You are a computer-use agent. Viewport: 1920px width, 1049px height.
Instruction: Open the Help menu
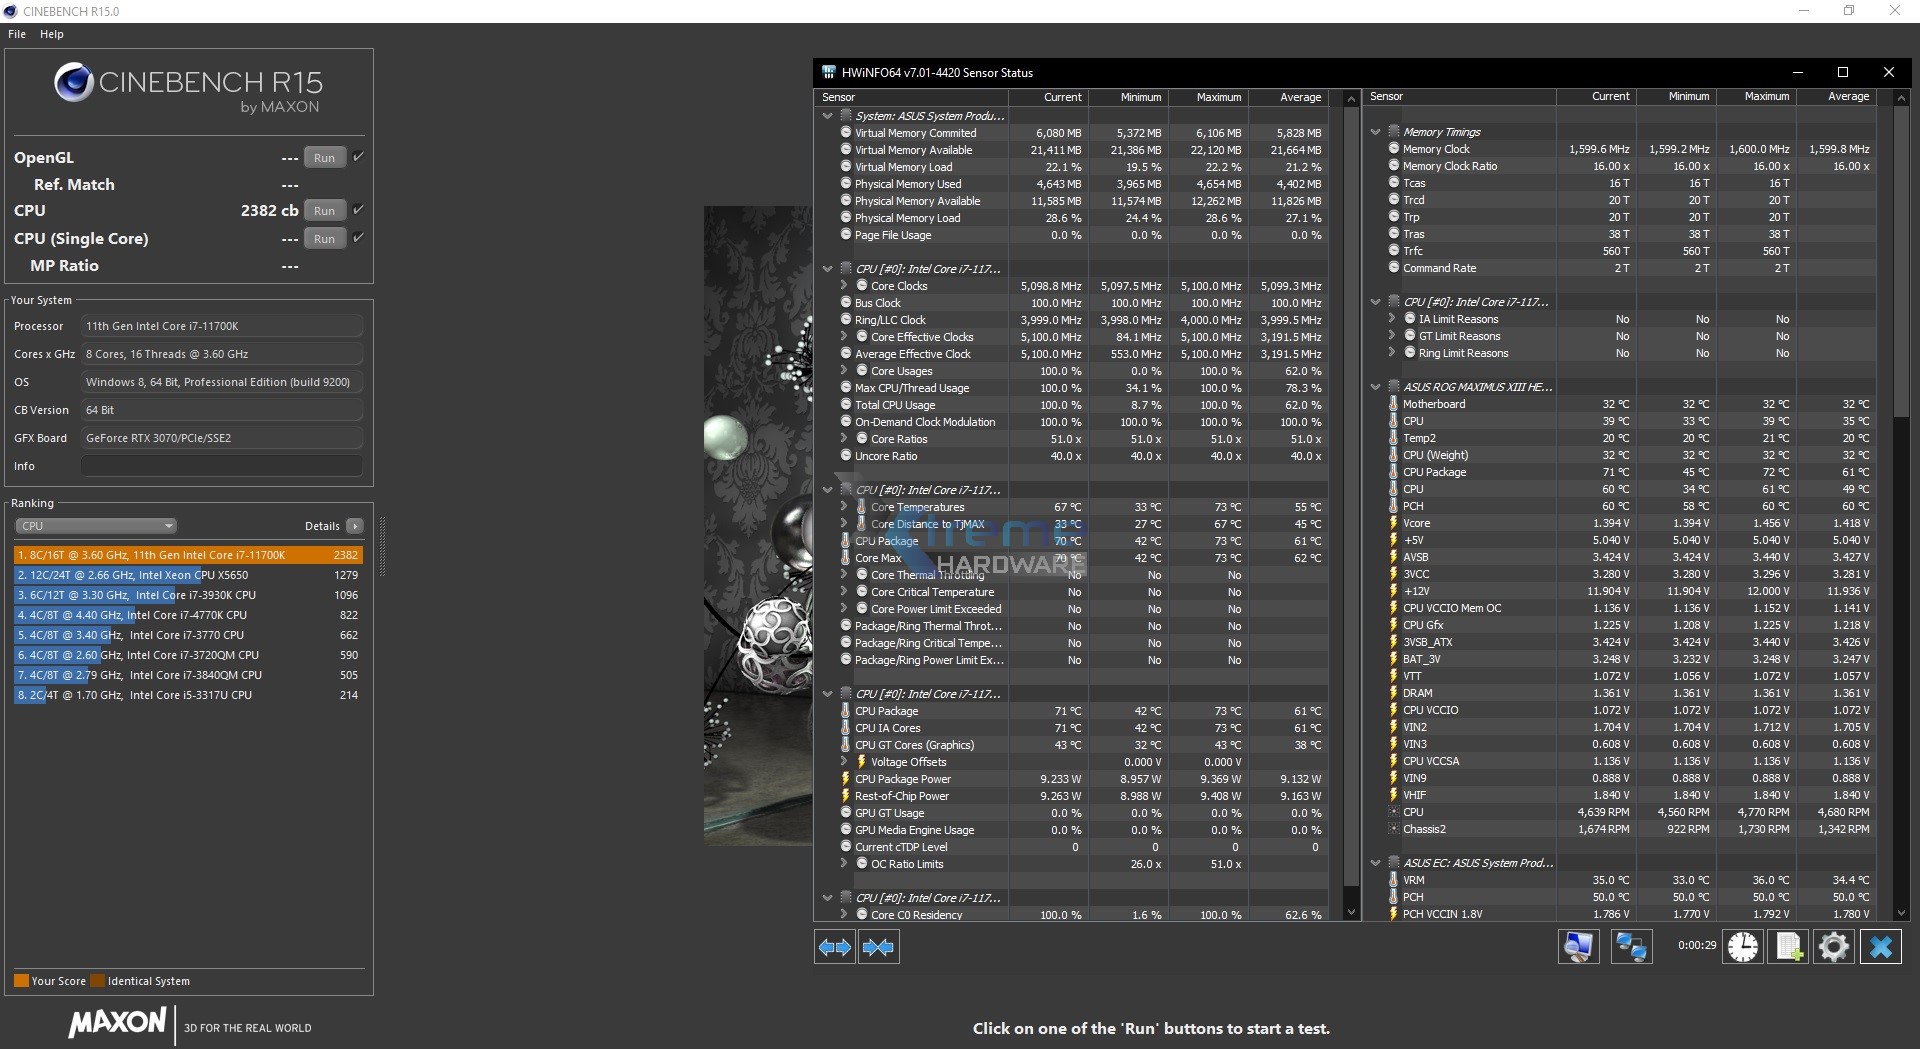coord(52,34)
